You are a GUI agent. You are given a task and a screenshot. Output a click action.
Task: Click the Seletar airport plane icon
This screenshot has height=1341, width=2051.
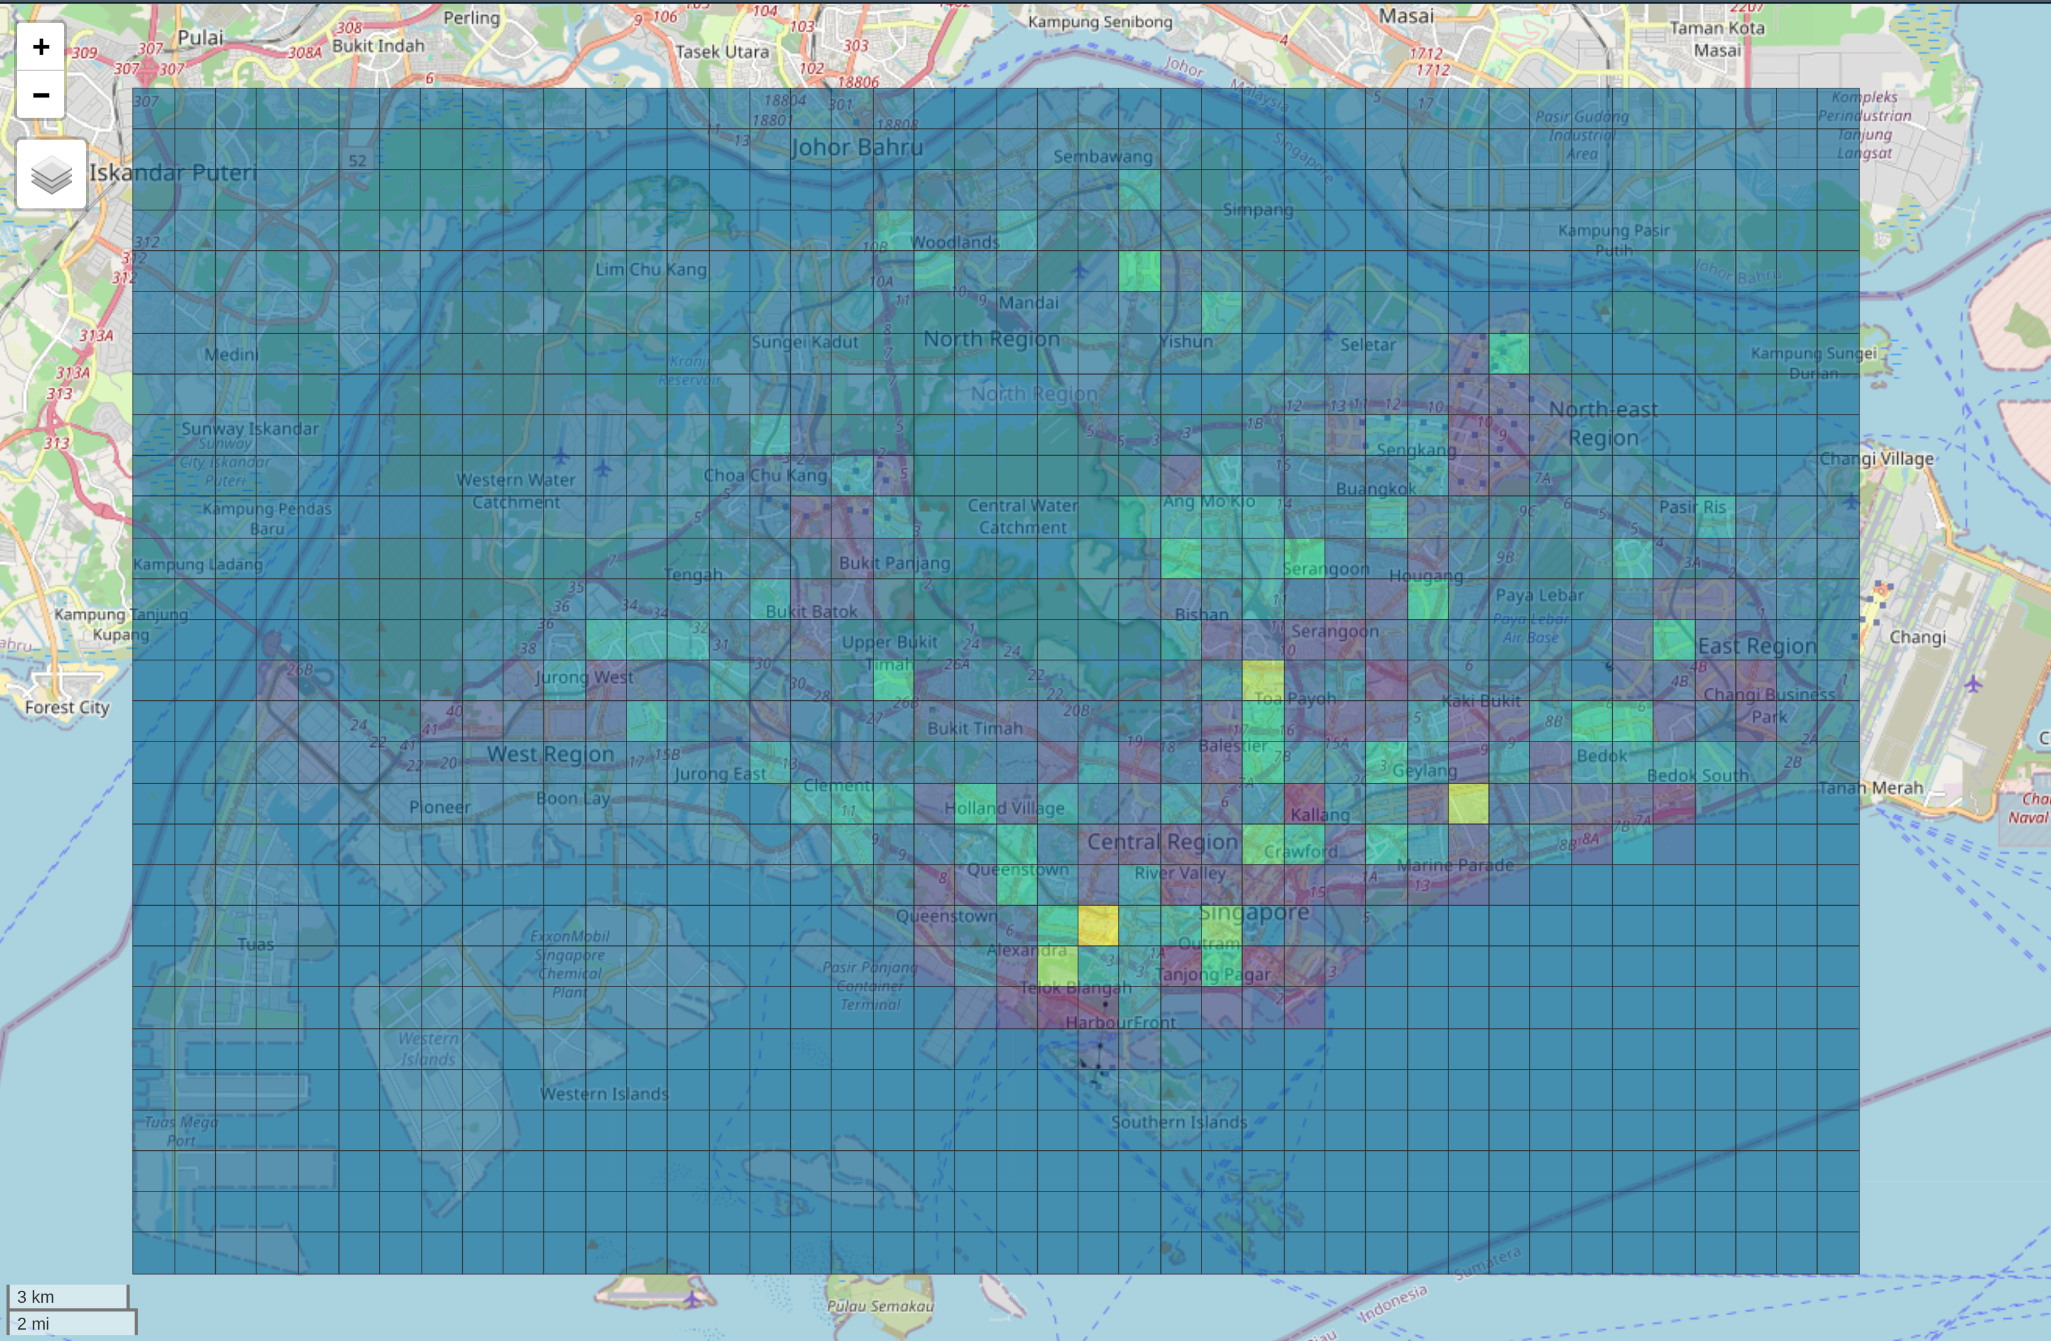[1327, 332]
